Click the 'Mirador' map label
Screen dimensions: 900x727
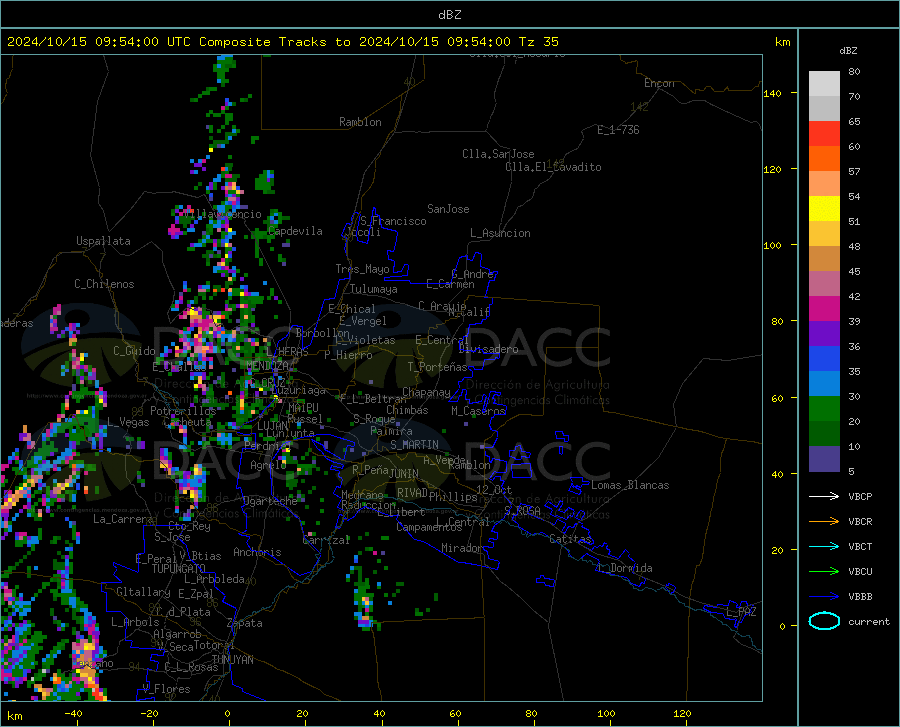462,548
